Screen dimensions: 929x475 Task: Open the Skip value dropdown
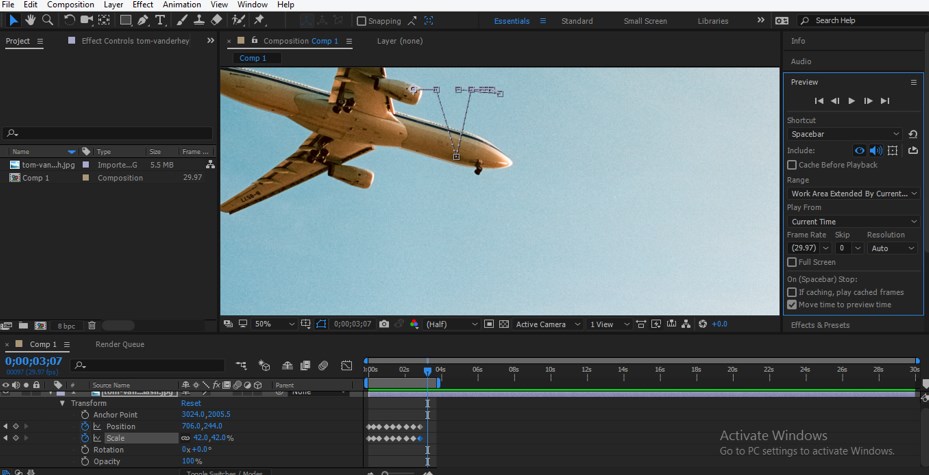(x=848, y=248)
